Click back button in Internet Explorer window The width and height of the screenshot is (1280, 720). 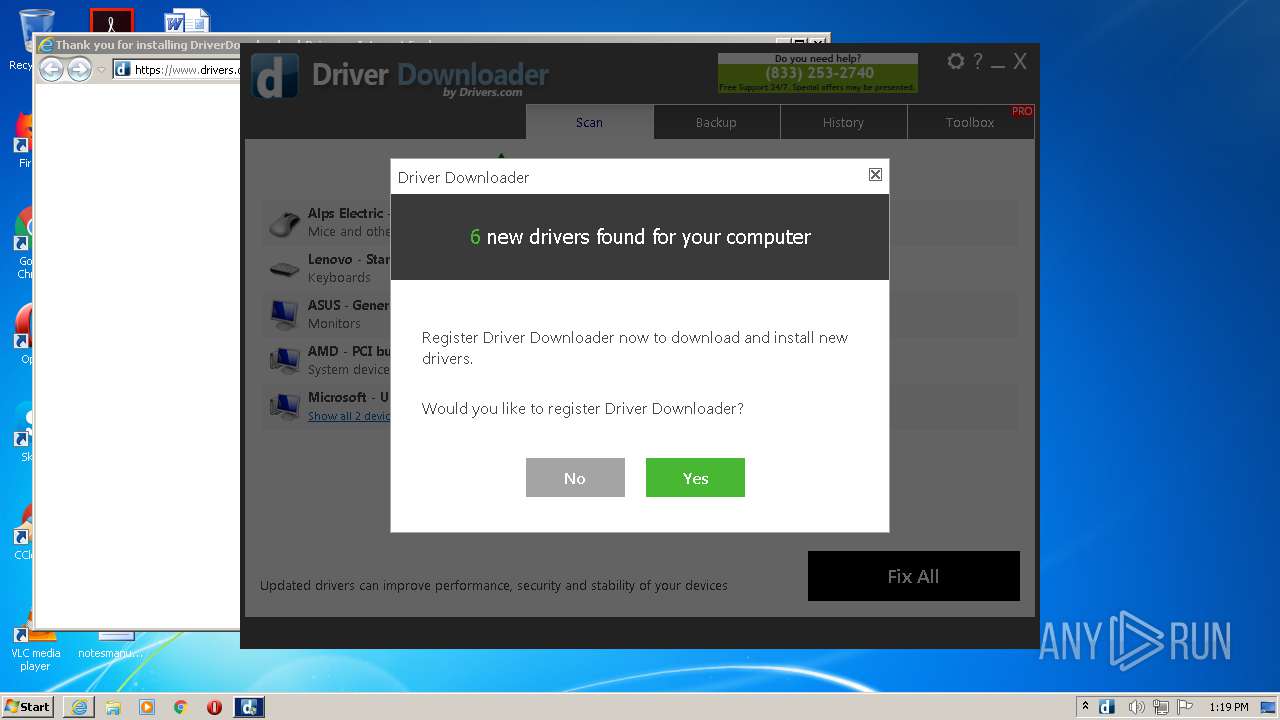click(x=51, y=69)
